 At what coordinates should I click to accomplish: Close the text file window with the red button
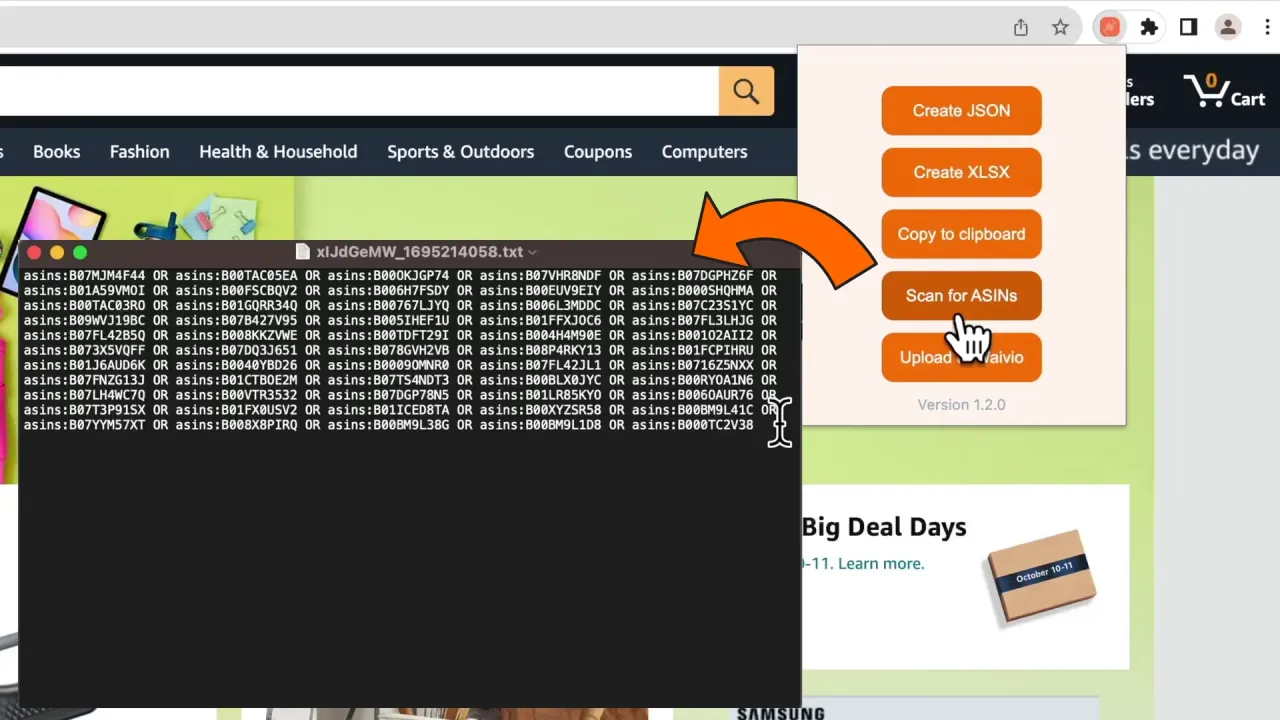(x=33, y=253)
